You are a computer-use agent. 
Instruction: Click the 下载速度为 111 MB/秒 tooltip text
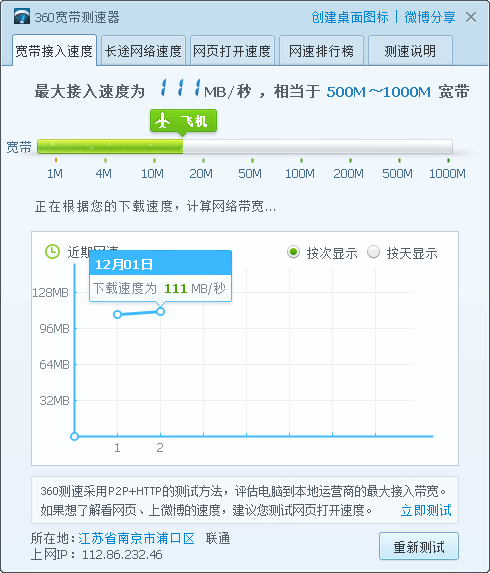coord(159,288)
